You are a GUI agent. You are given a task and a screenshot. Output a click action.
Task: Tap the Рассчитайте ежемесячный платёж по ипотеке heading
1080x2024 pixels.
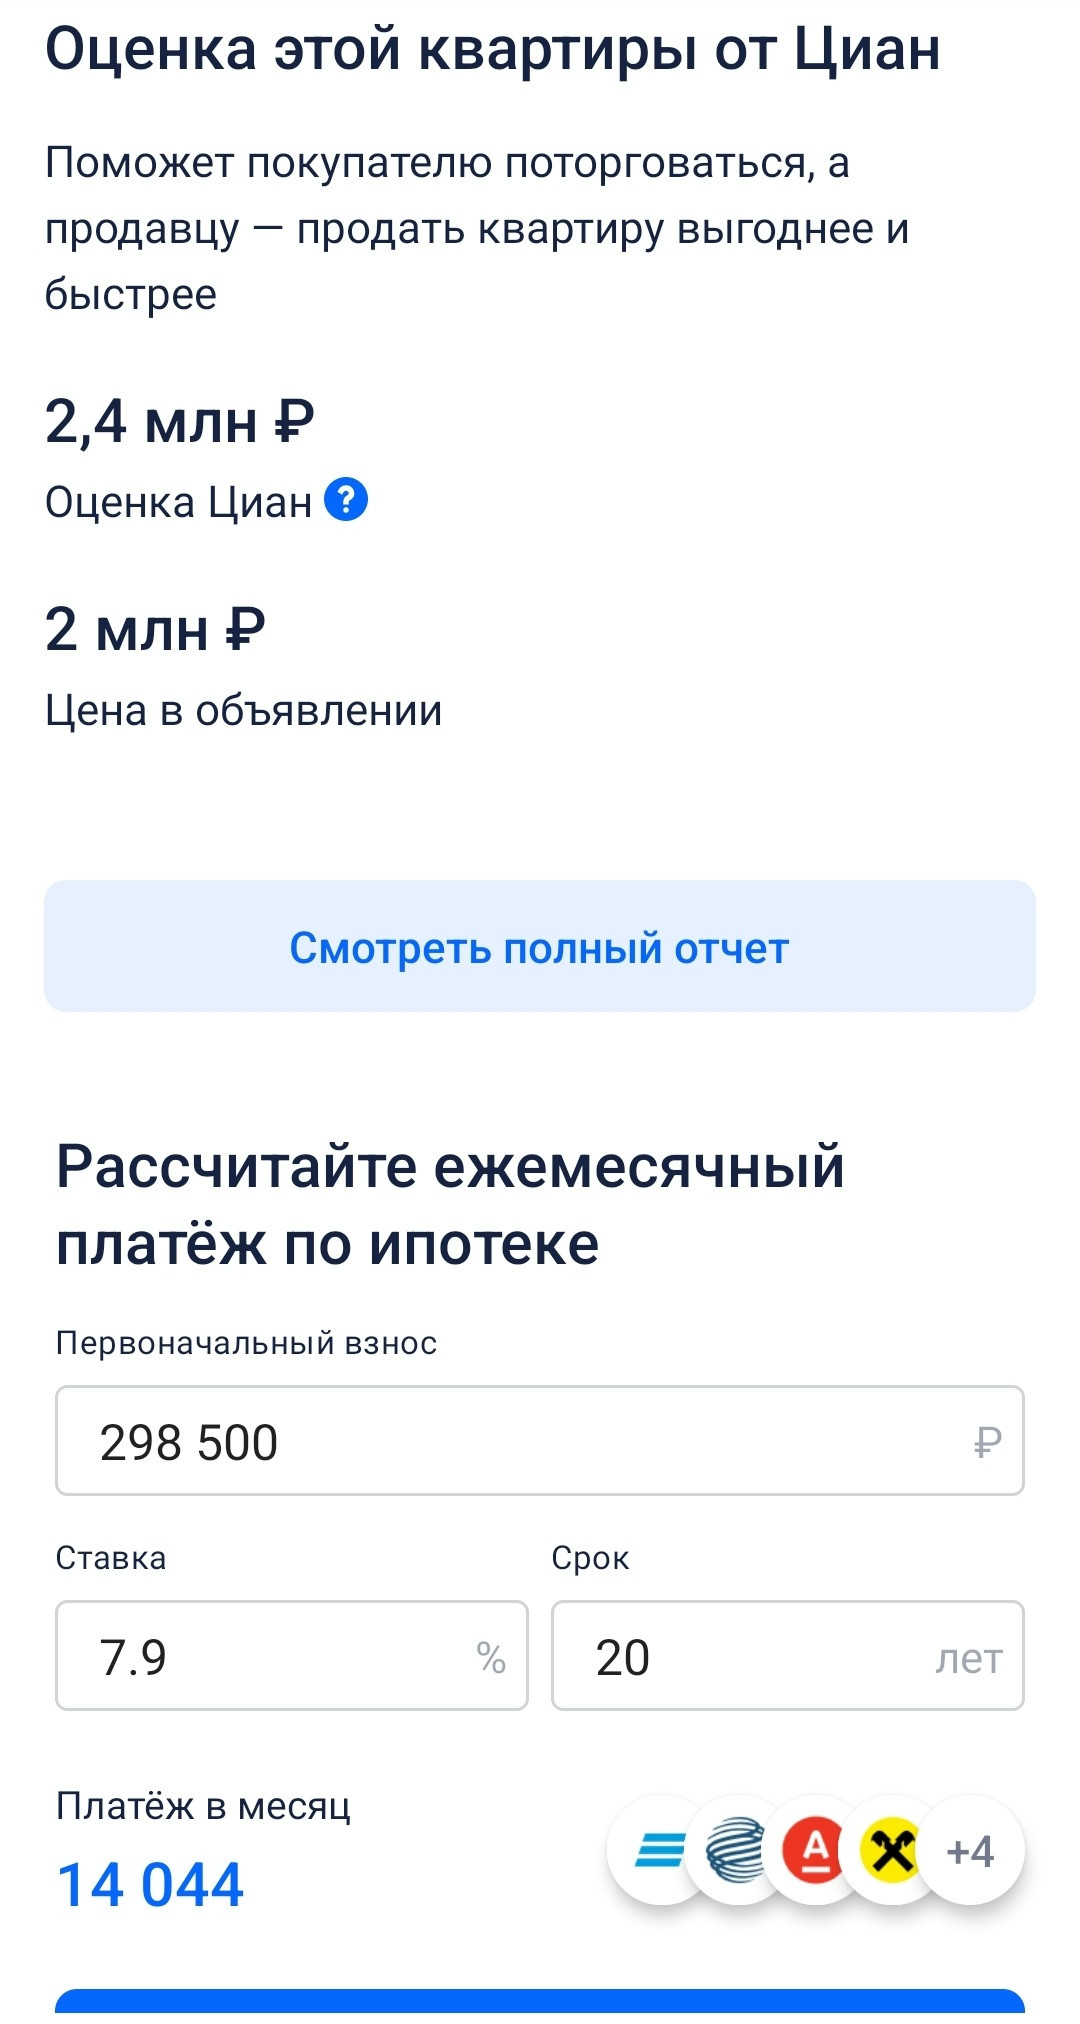tap(450, 1205)
